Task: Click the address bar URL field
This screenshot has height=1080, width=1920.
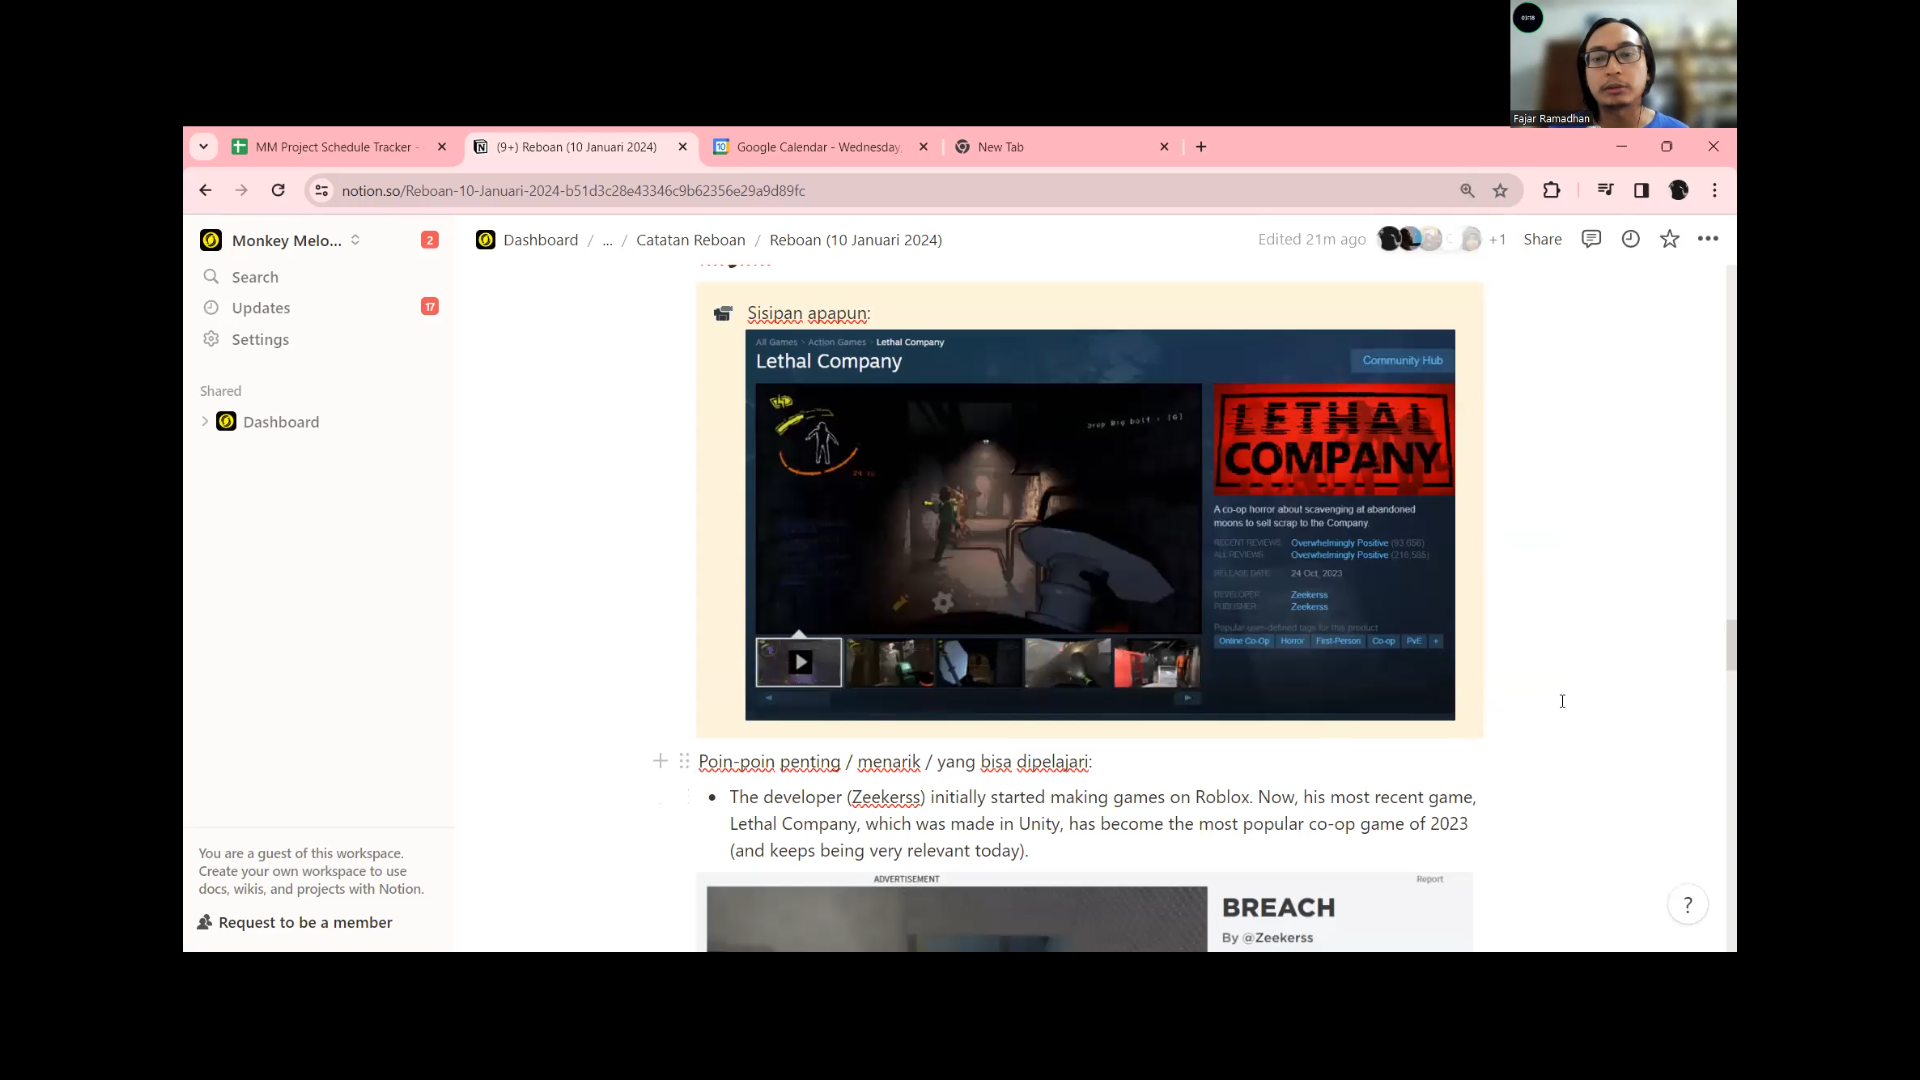Action: click(890, 190)
